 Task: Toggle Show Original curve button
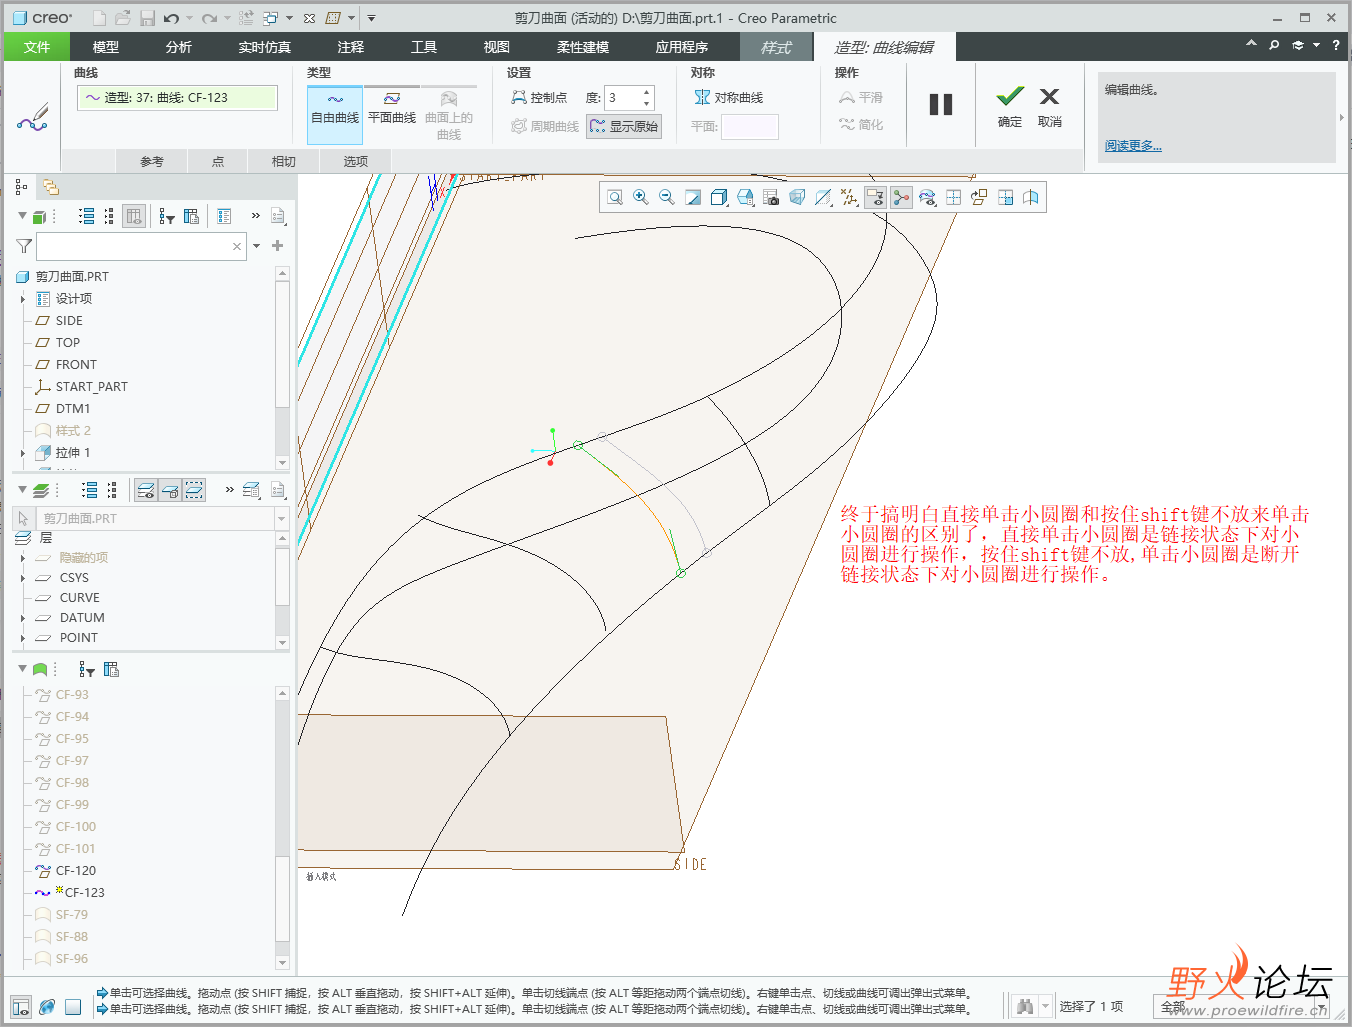(x=624, y=126)
